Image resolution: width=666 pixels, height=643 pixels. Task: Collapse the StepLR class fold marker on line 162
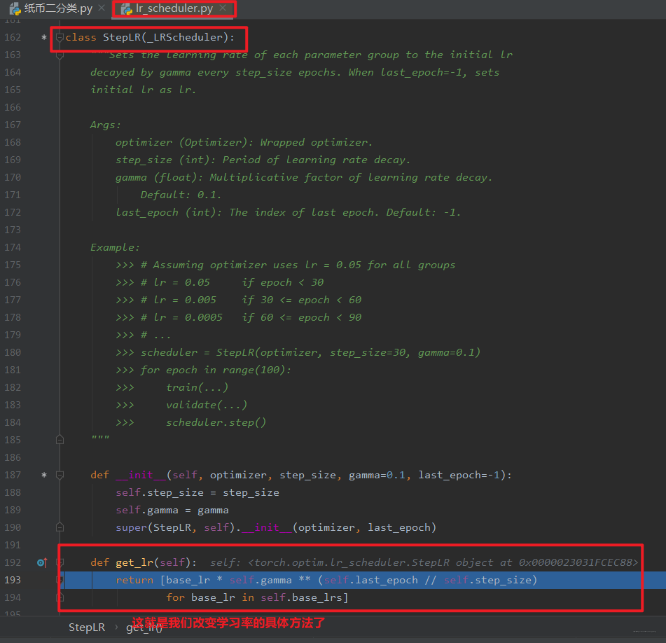tap(60, 37)
